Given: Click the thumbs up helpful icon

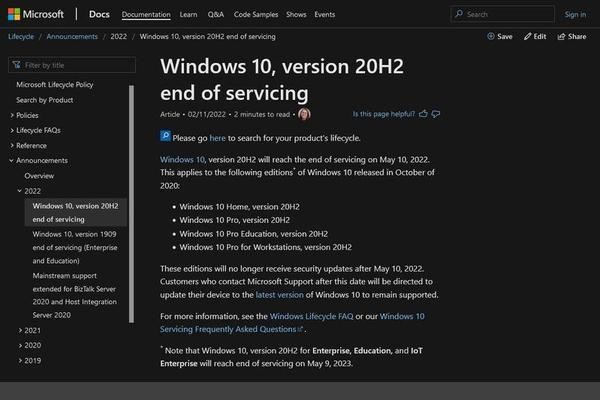Looking at the screenshot, I should coord(423,114).
